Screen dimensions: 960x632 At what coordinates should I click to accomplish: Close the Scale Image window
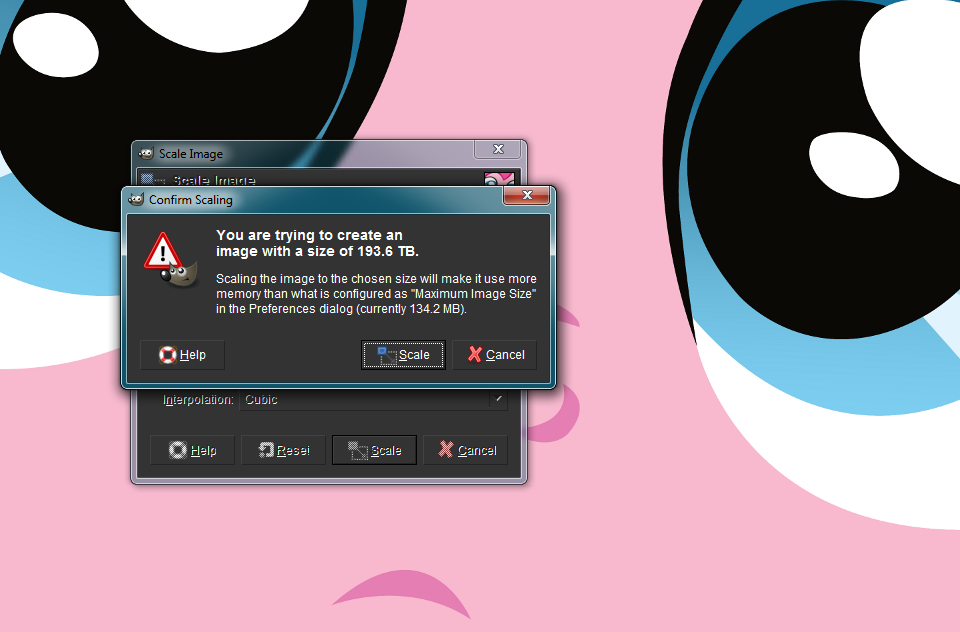(x=498, y=149)
